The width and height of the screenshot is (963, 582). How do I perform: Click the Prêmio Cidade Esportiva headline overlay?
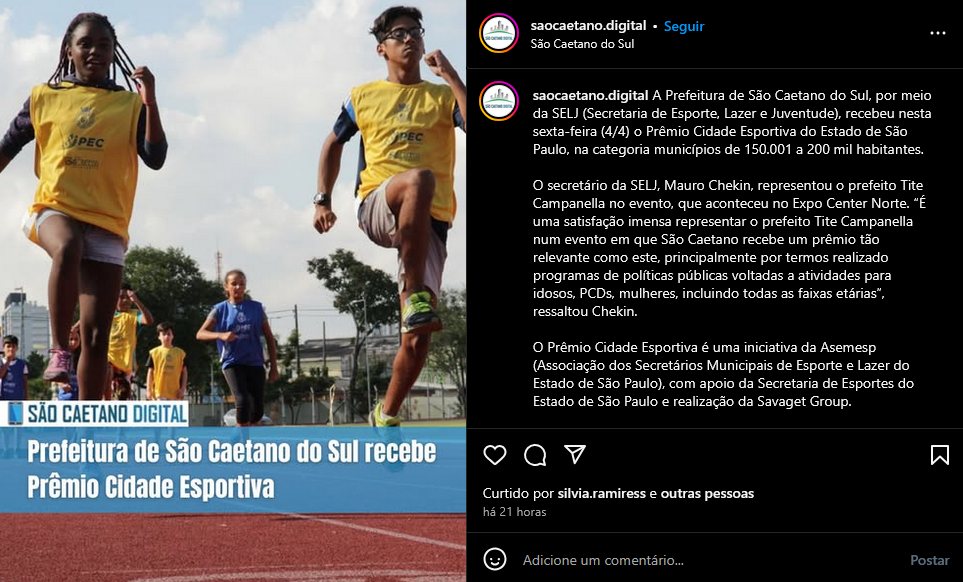point(232,469)
